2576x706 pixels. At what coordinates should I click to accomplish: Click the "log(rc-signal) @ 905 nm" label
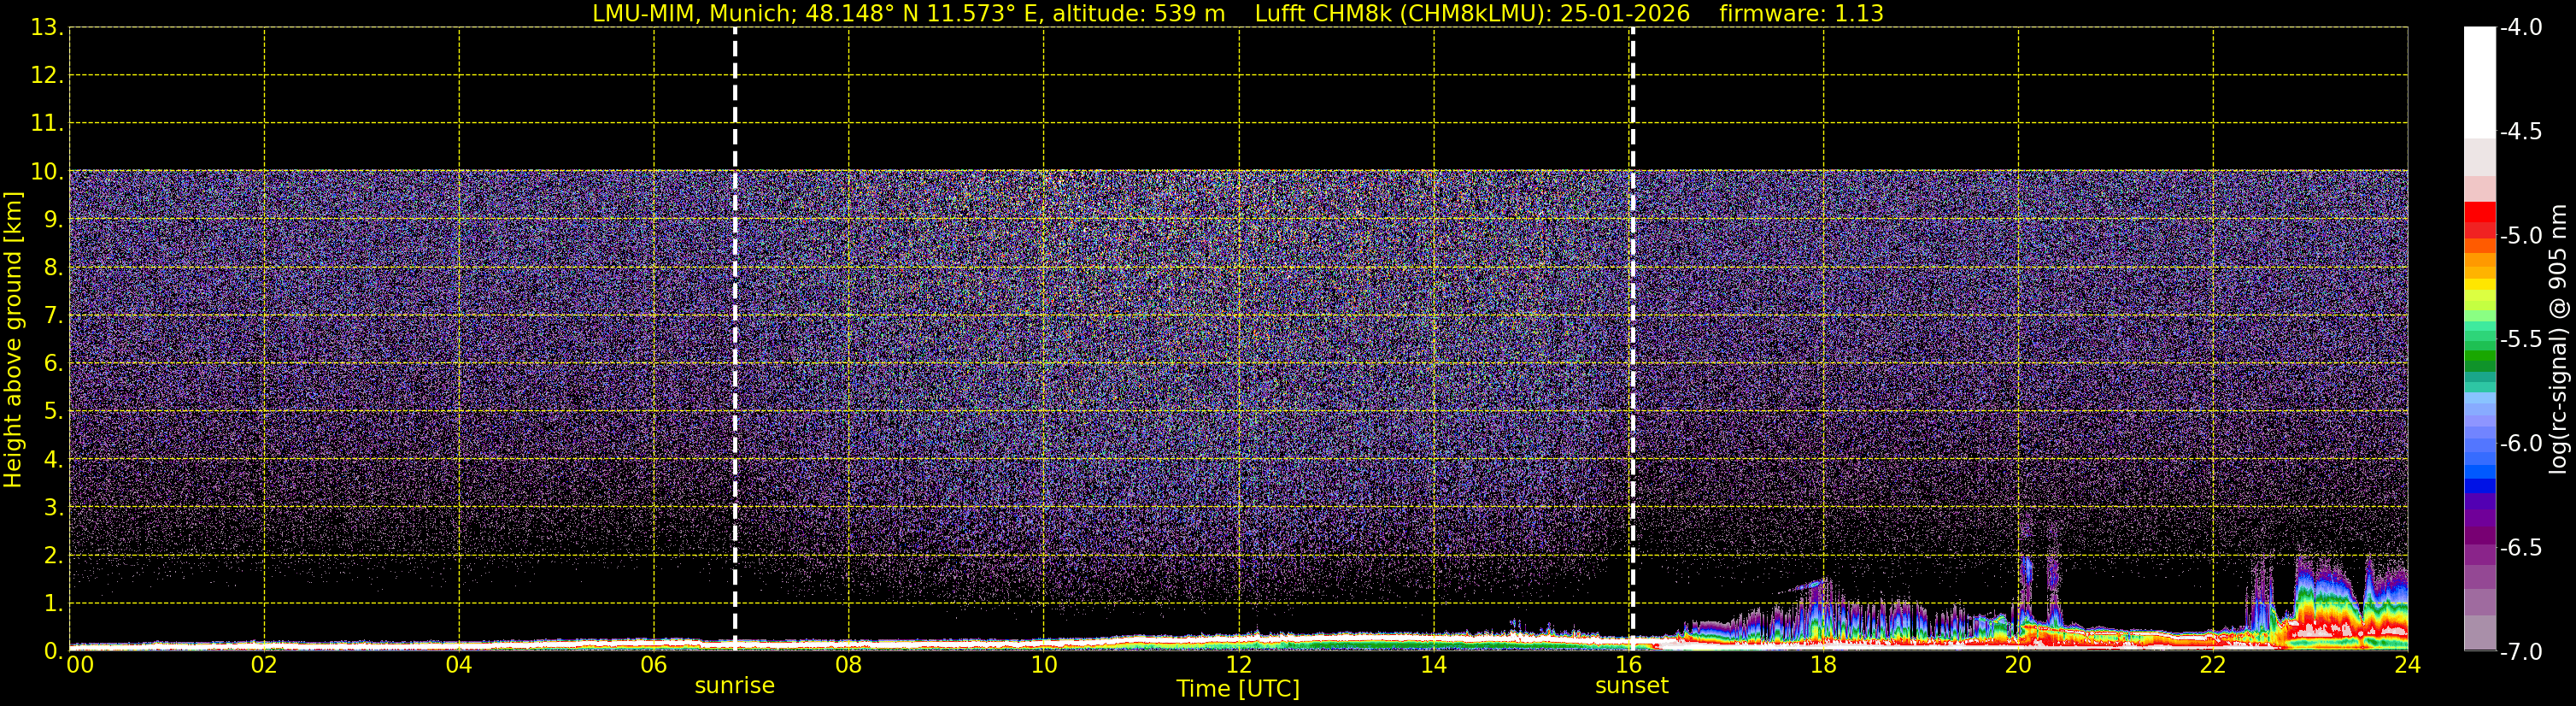click(x=2557, y=340)
